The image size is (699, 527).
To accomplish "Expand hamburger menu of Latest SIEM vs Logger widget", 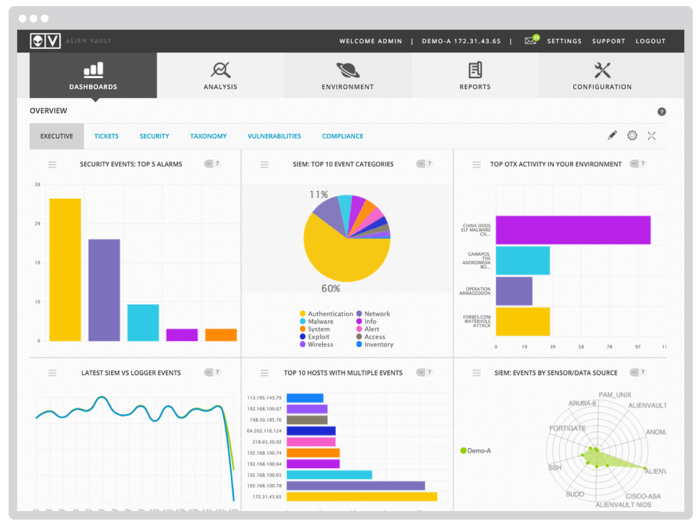I will click(x=52, y=373).
